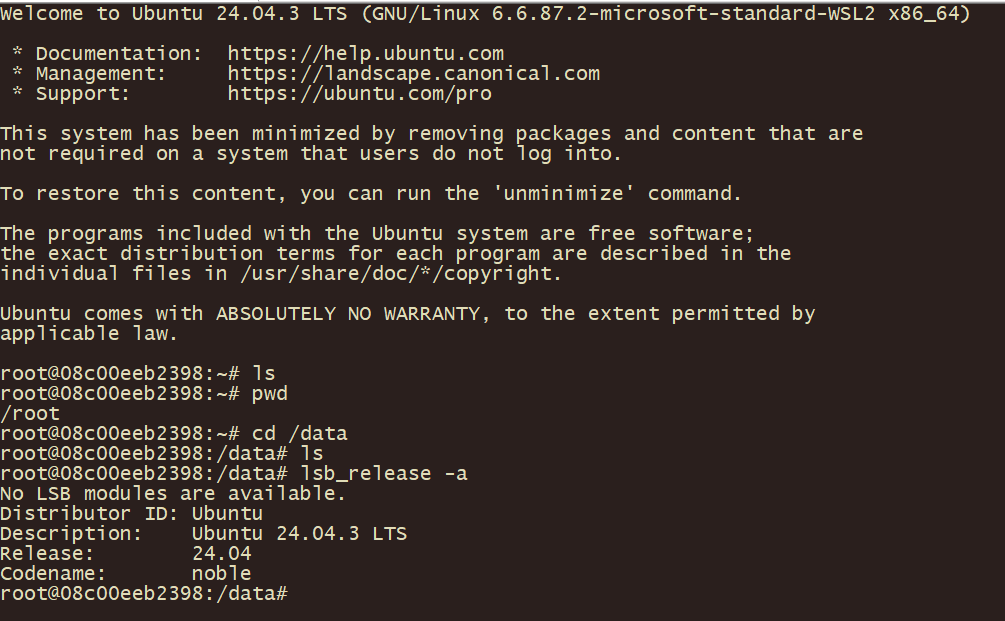The image size is (1005, 621).
Task: Open the help.ubuntu.com documentation link
Action: [365, 54]
